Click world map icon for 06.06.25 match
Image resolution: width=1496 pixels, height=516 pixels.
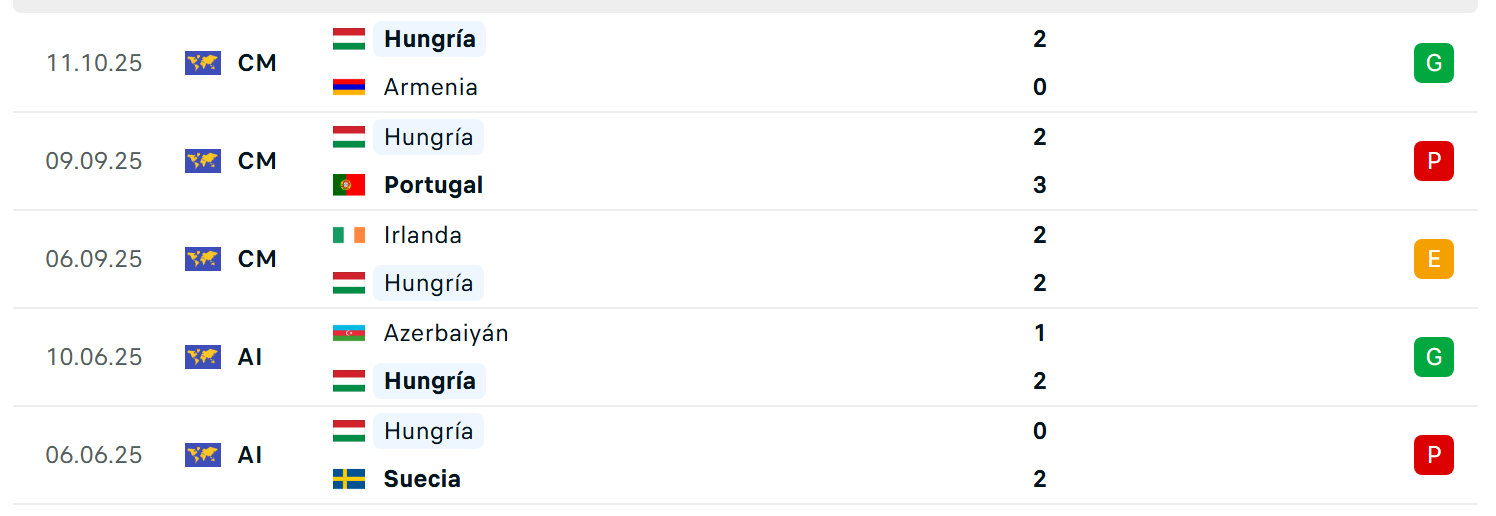click(x=203, y=455)
